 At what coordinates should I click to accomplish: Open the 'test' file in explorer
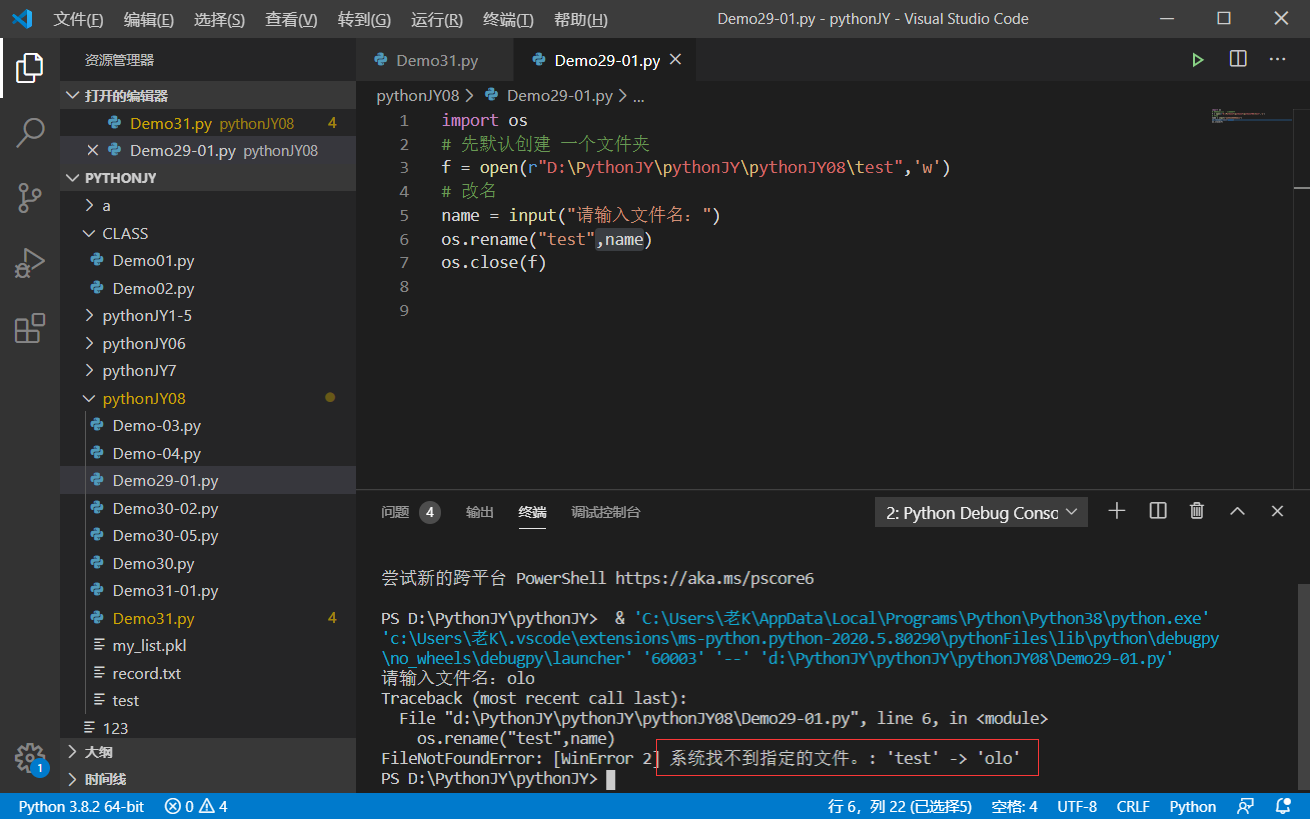coord(208,700)
